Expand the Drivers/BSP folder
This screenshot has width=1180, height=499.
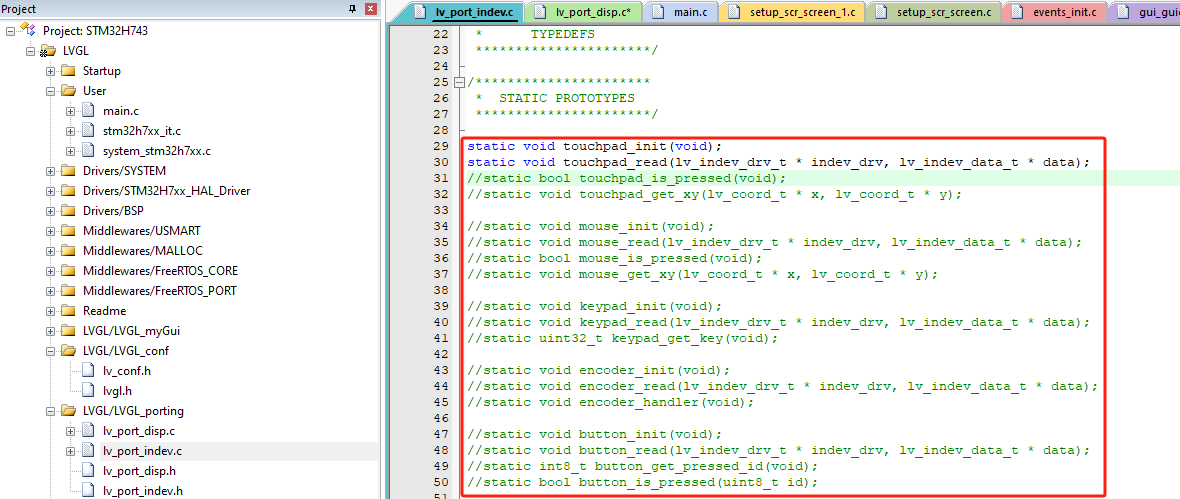pos(50,211)
